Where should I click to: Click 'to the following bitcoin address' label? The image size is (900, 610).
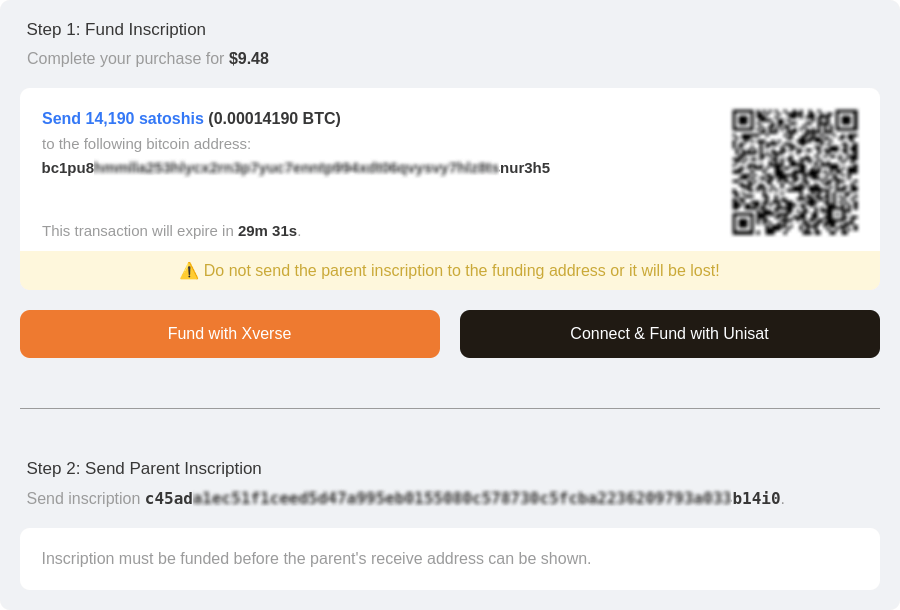click(146, 144)
